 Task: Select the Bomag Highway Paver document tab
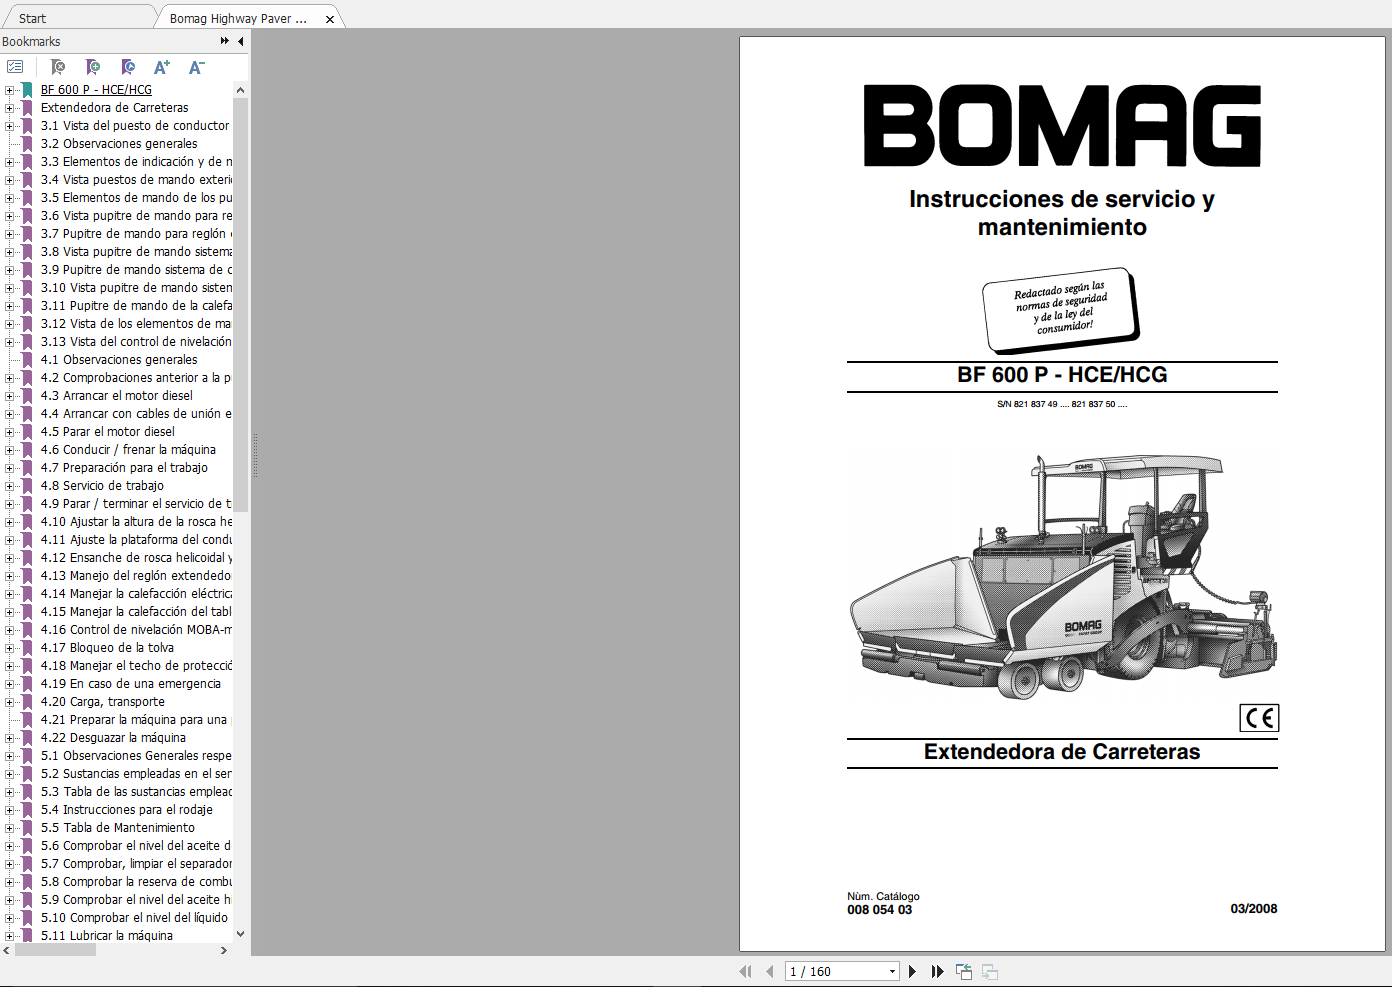click(238, 18)
